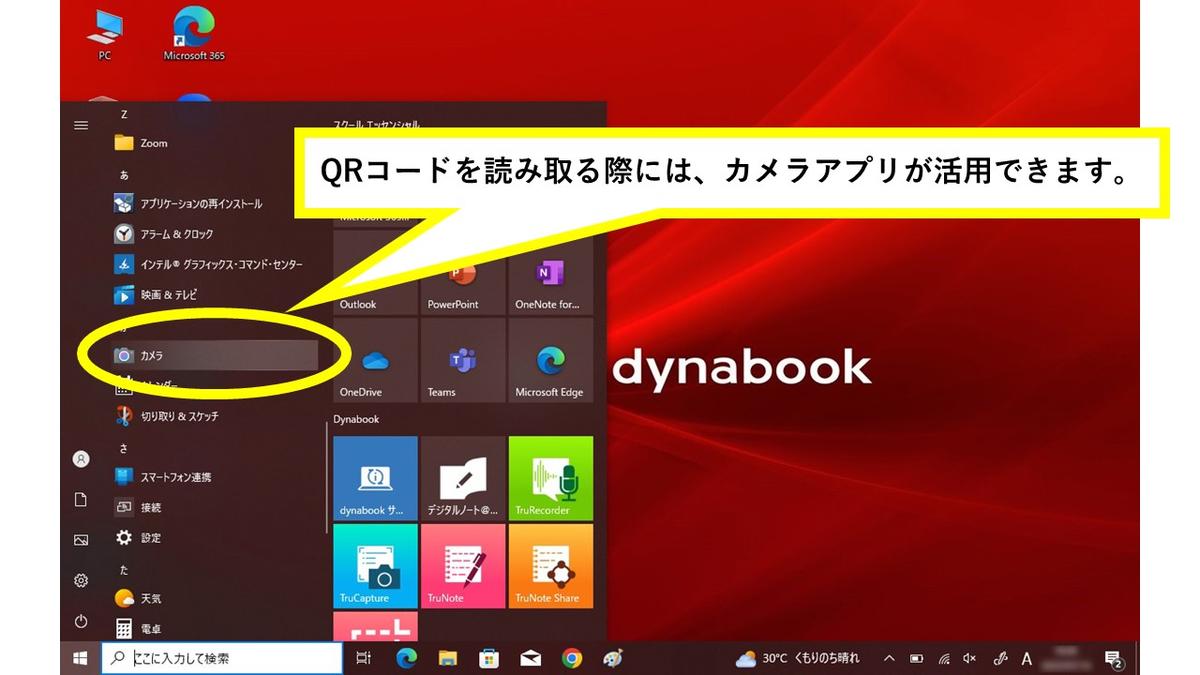Open Documents from the Start rail
This screenshot has width=1200, height=675.
(81, 500)
